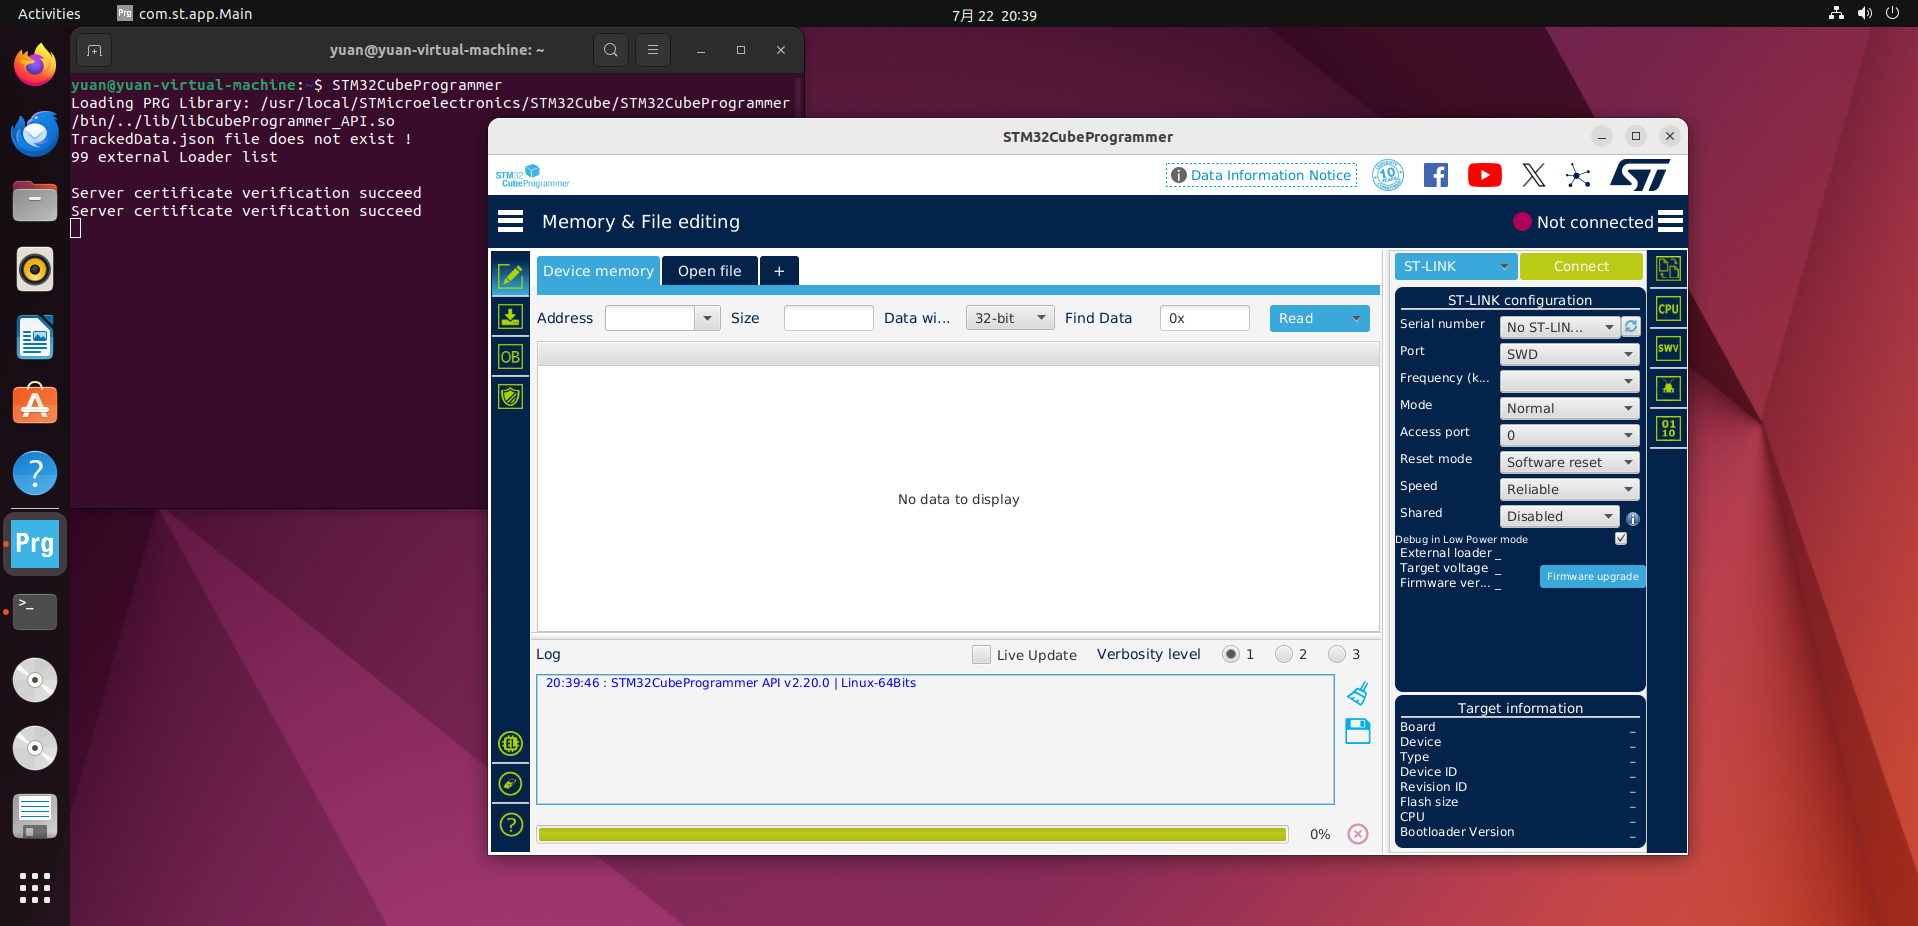Image resolution: width=1918 pixels, height=926 pixels.
Task: Open the right hamburger menu near Not connected
Action: (1670, 221)
